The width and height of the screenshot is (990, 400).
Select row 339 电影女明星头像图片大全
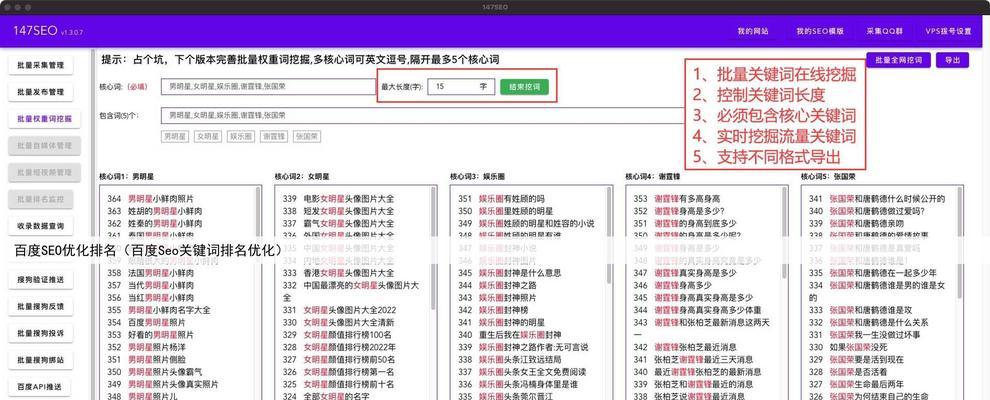(338, 199)
